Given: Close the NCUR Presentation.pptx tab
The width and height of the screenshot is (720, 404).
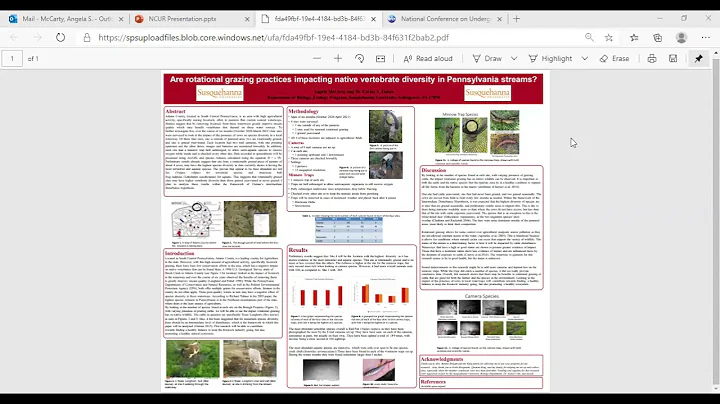Looking at the screenshot, I should click(x=247, y=19).
